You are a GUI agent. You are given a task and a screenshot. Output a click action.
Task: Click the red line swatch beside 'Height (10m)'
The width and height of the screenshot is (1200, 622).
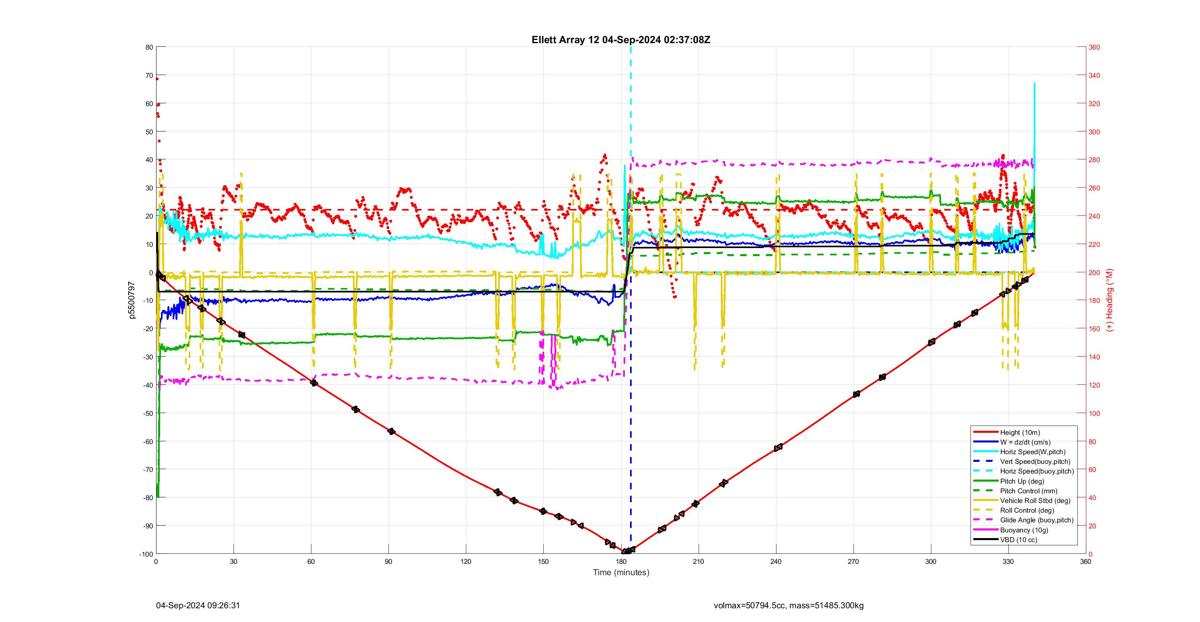[985, 432]
